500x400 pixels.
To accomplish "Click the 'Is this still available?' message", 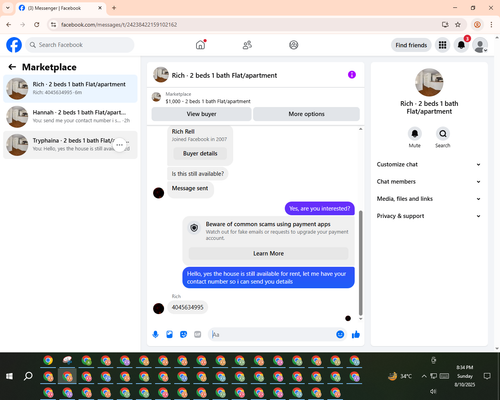I will [198, 174].
